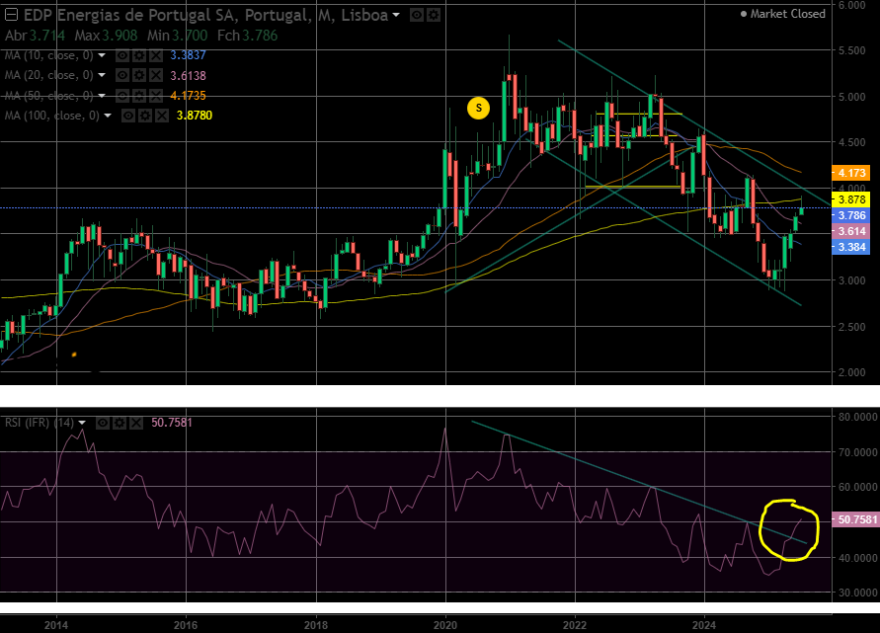880x633 pixels.
Task: Remove the MA 20 indicator
Action: [156, 75]
